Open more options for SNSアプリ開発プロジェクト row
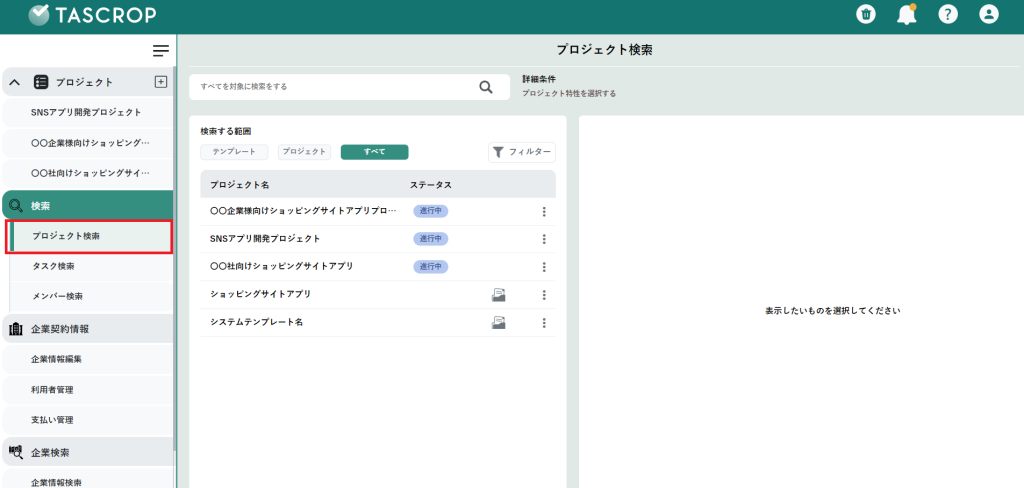The height and width of the screenshot is (488, 1024). pyautogui.click(x=544, y=239)
